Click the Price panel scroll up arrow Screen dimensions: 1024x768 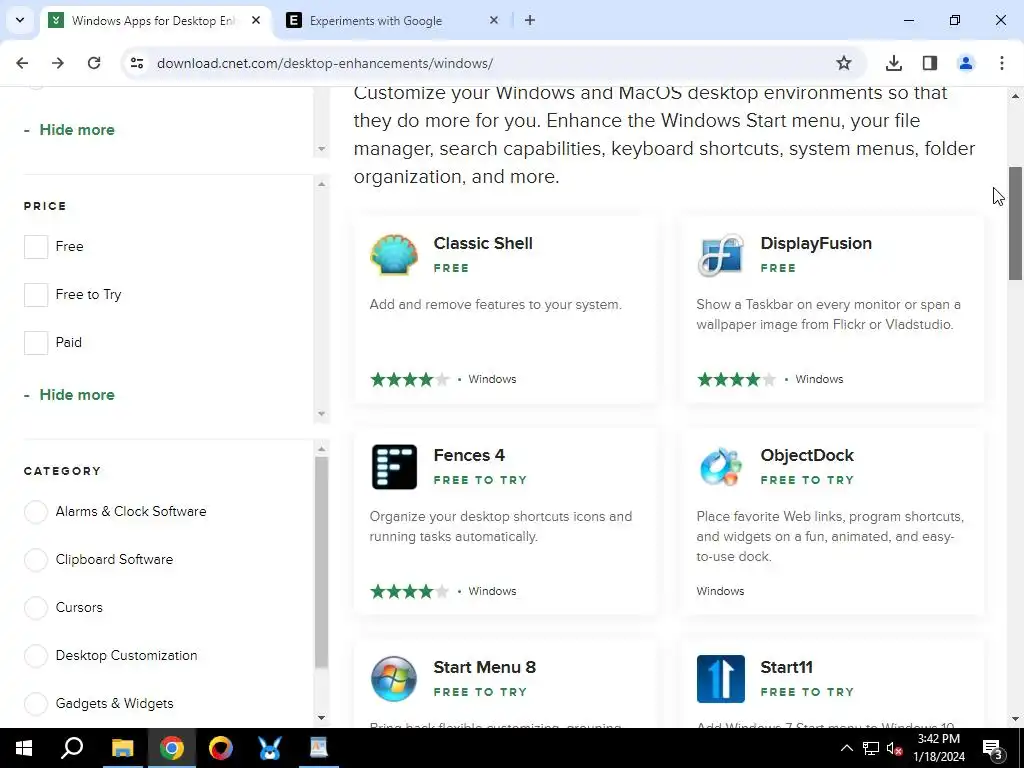[x=321, y=184]
